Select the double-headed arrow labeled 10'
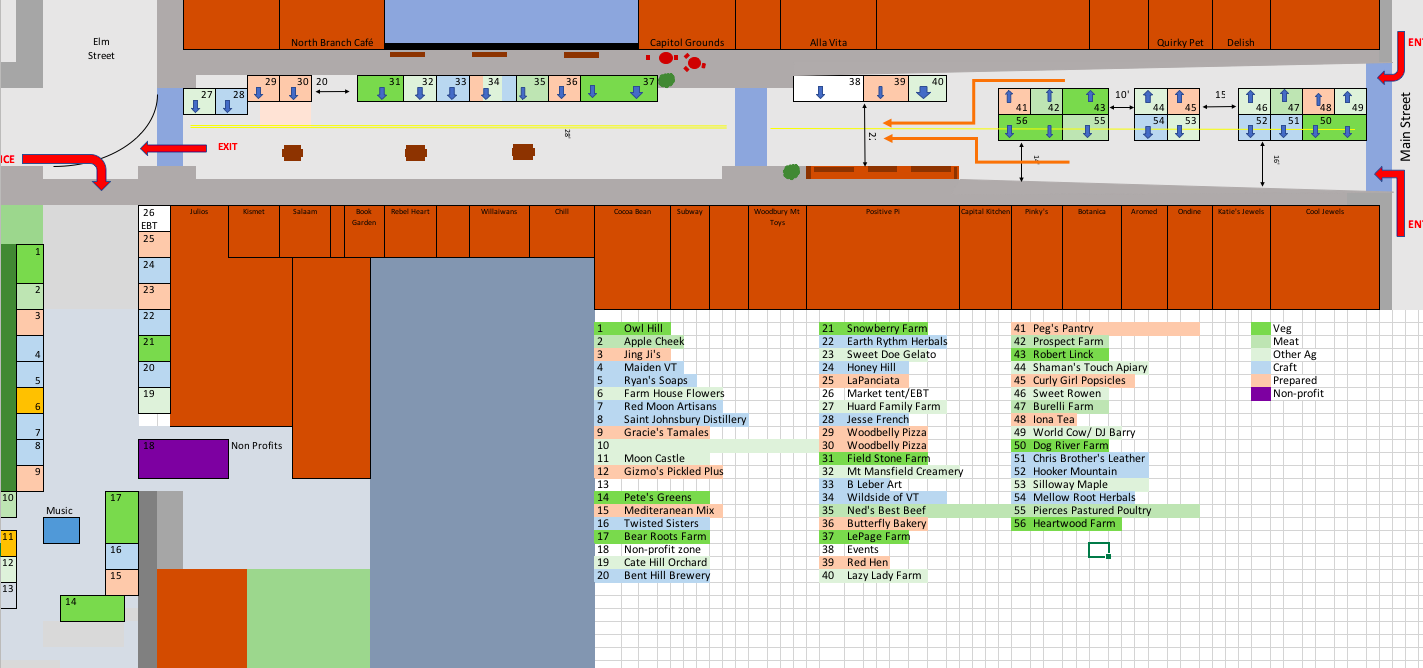The height and width of the screenshot is (668, 1423). click(x=1122, y=107)
